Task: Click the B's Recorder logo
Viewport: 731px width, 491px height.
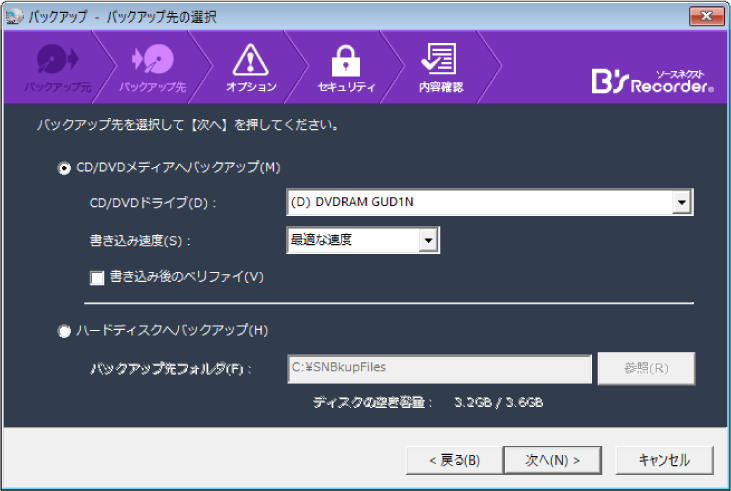Action: (x=652, y=81)
